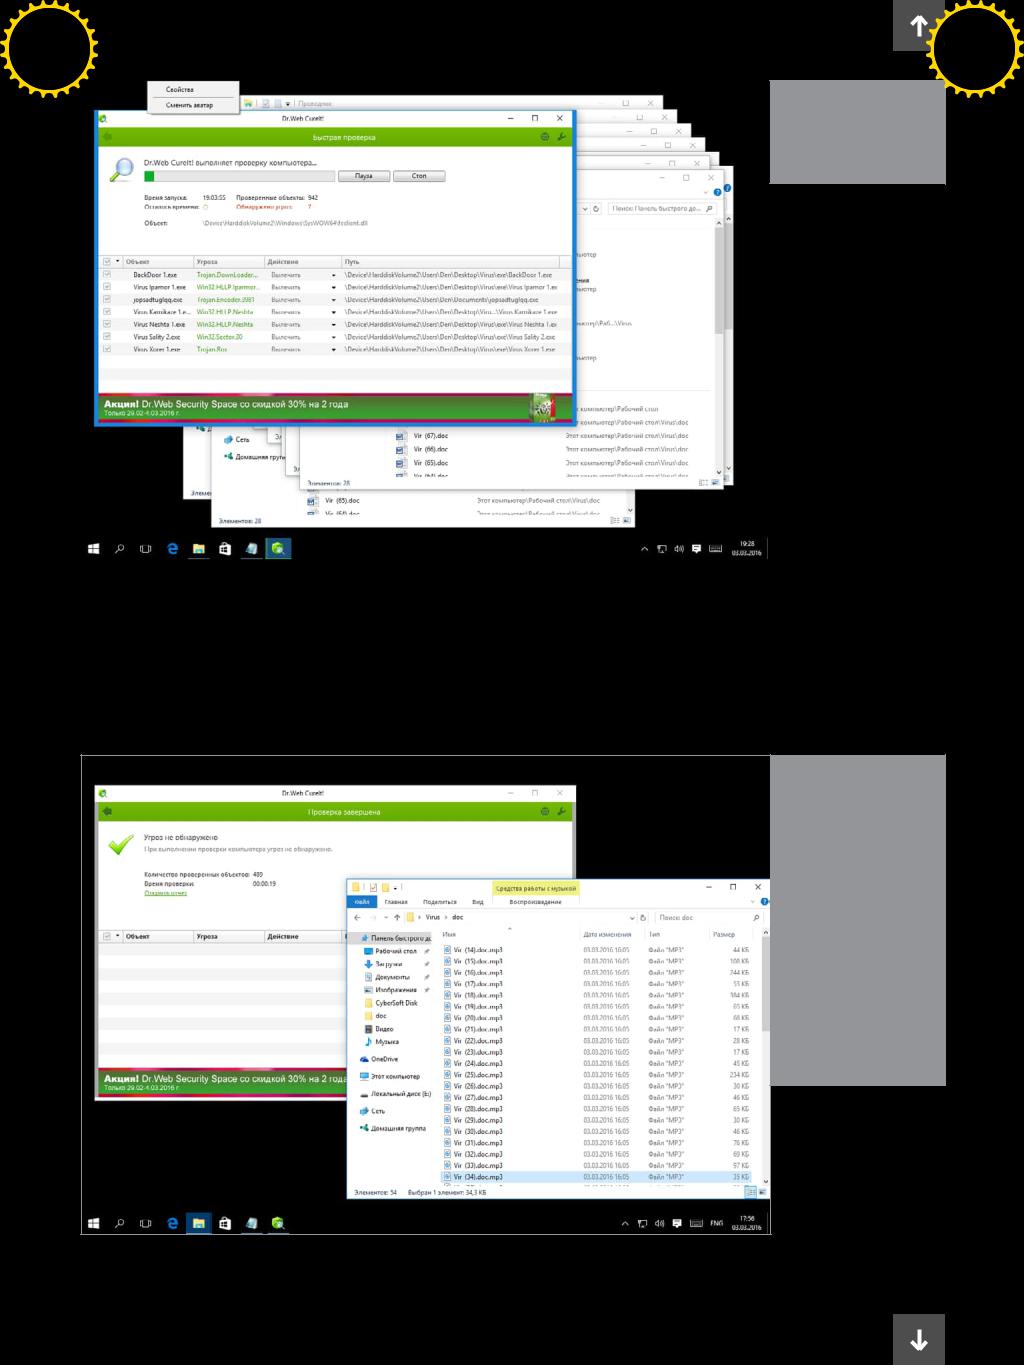Open Task View in taskbar showing 17:56
Viewport: 1024px width, 1365px height.
coord(146,1223)
